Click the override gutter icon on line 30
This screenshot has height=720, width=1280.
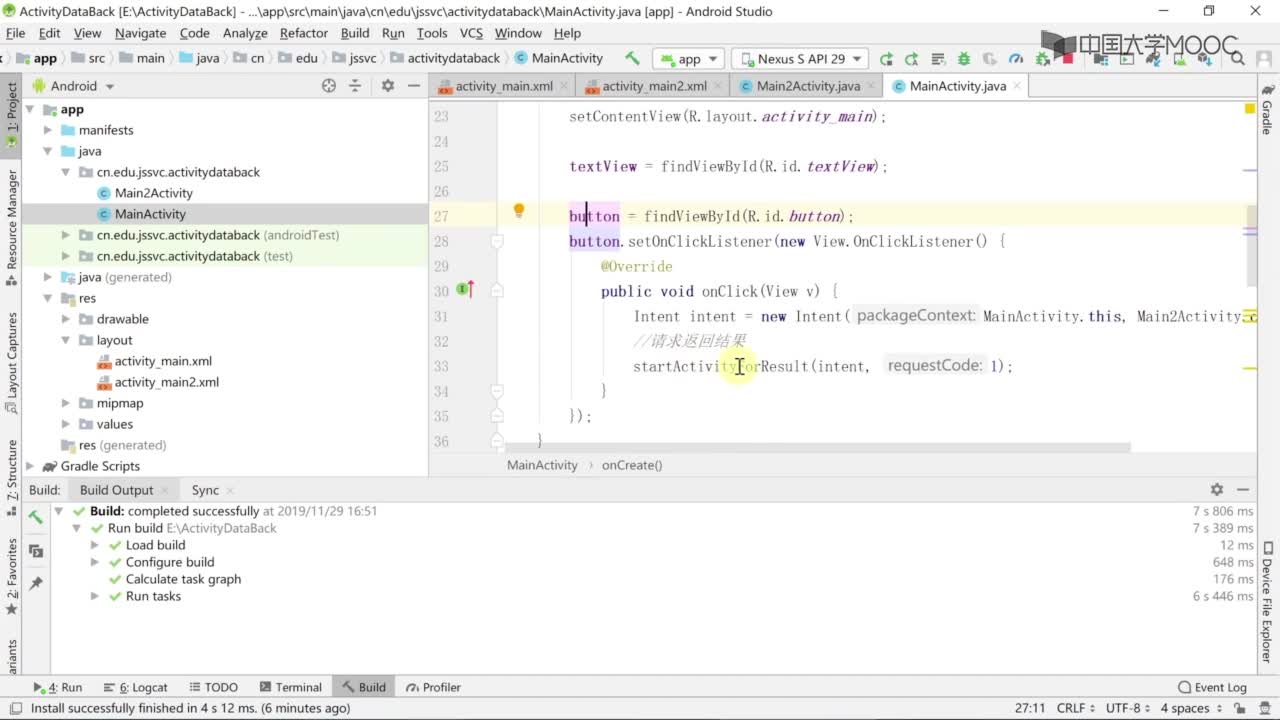465,290
